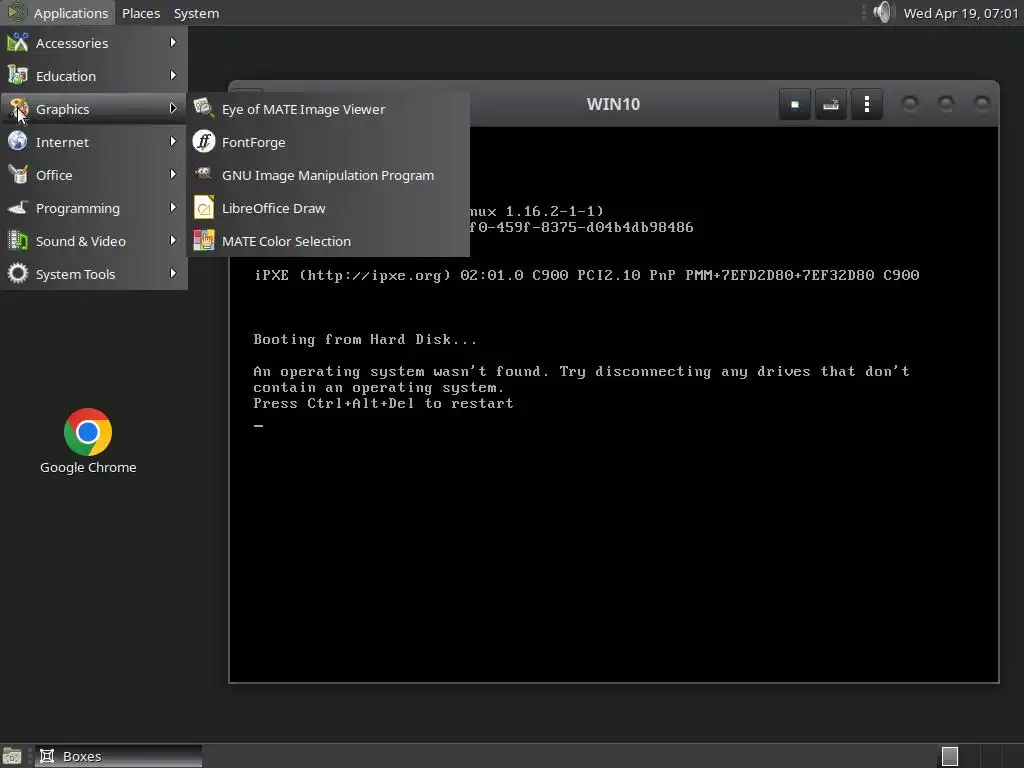
Task: Expand the Programming submenu arrow
Action: (173, 207)
